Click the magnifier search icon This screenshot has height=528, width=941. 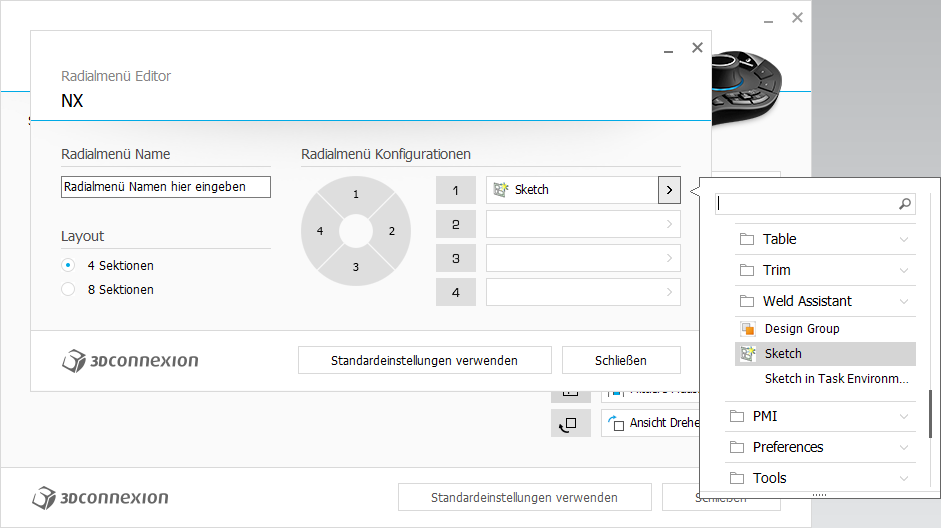905,204
